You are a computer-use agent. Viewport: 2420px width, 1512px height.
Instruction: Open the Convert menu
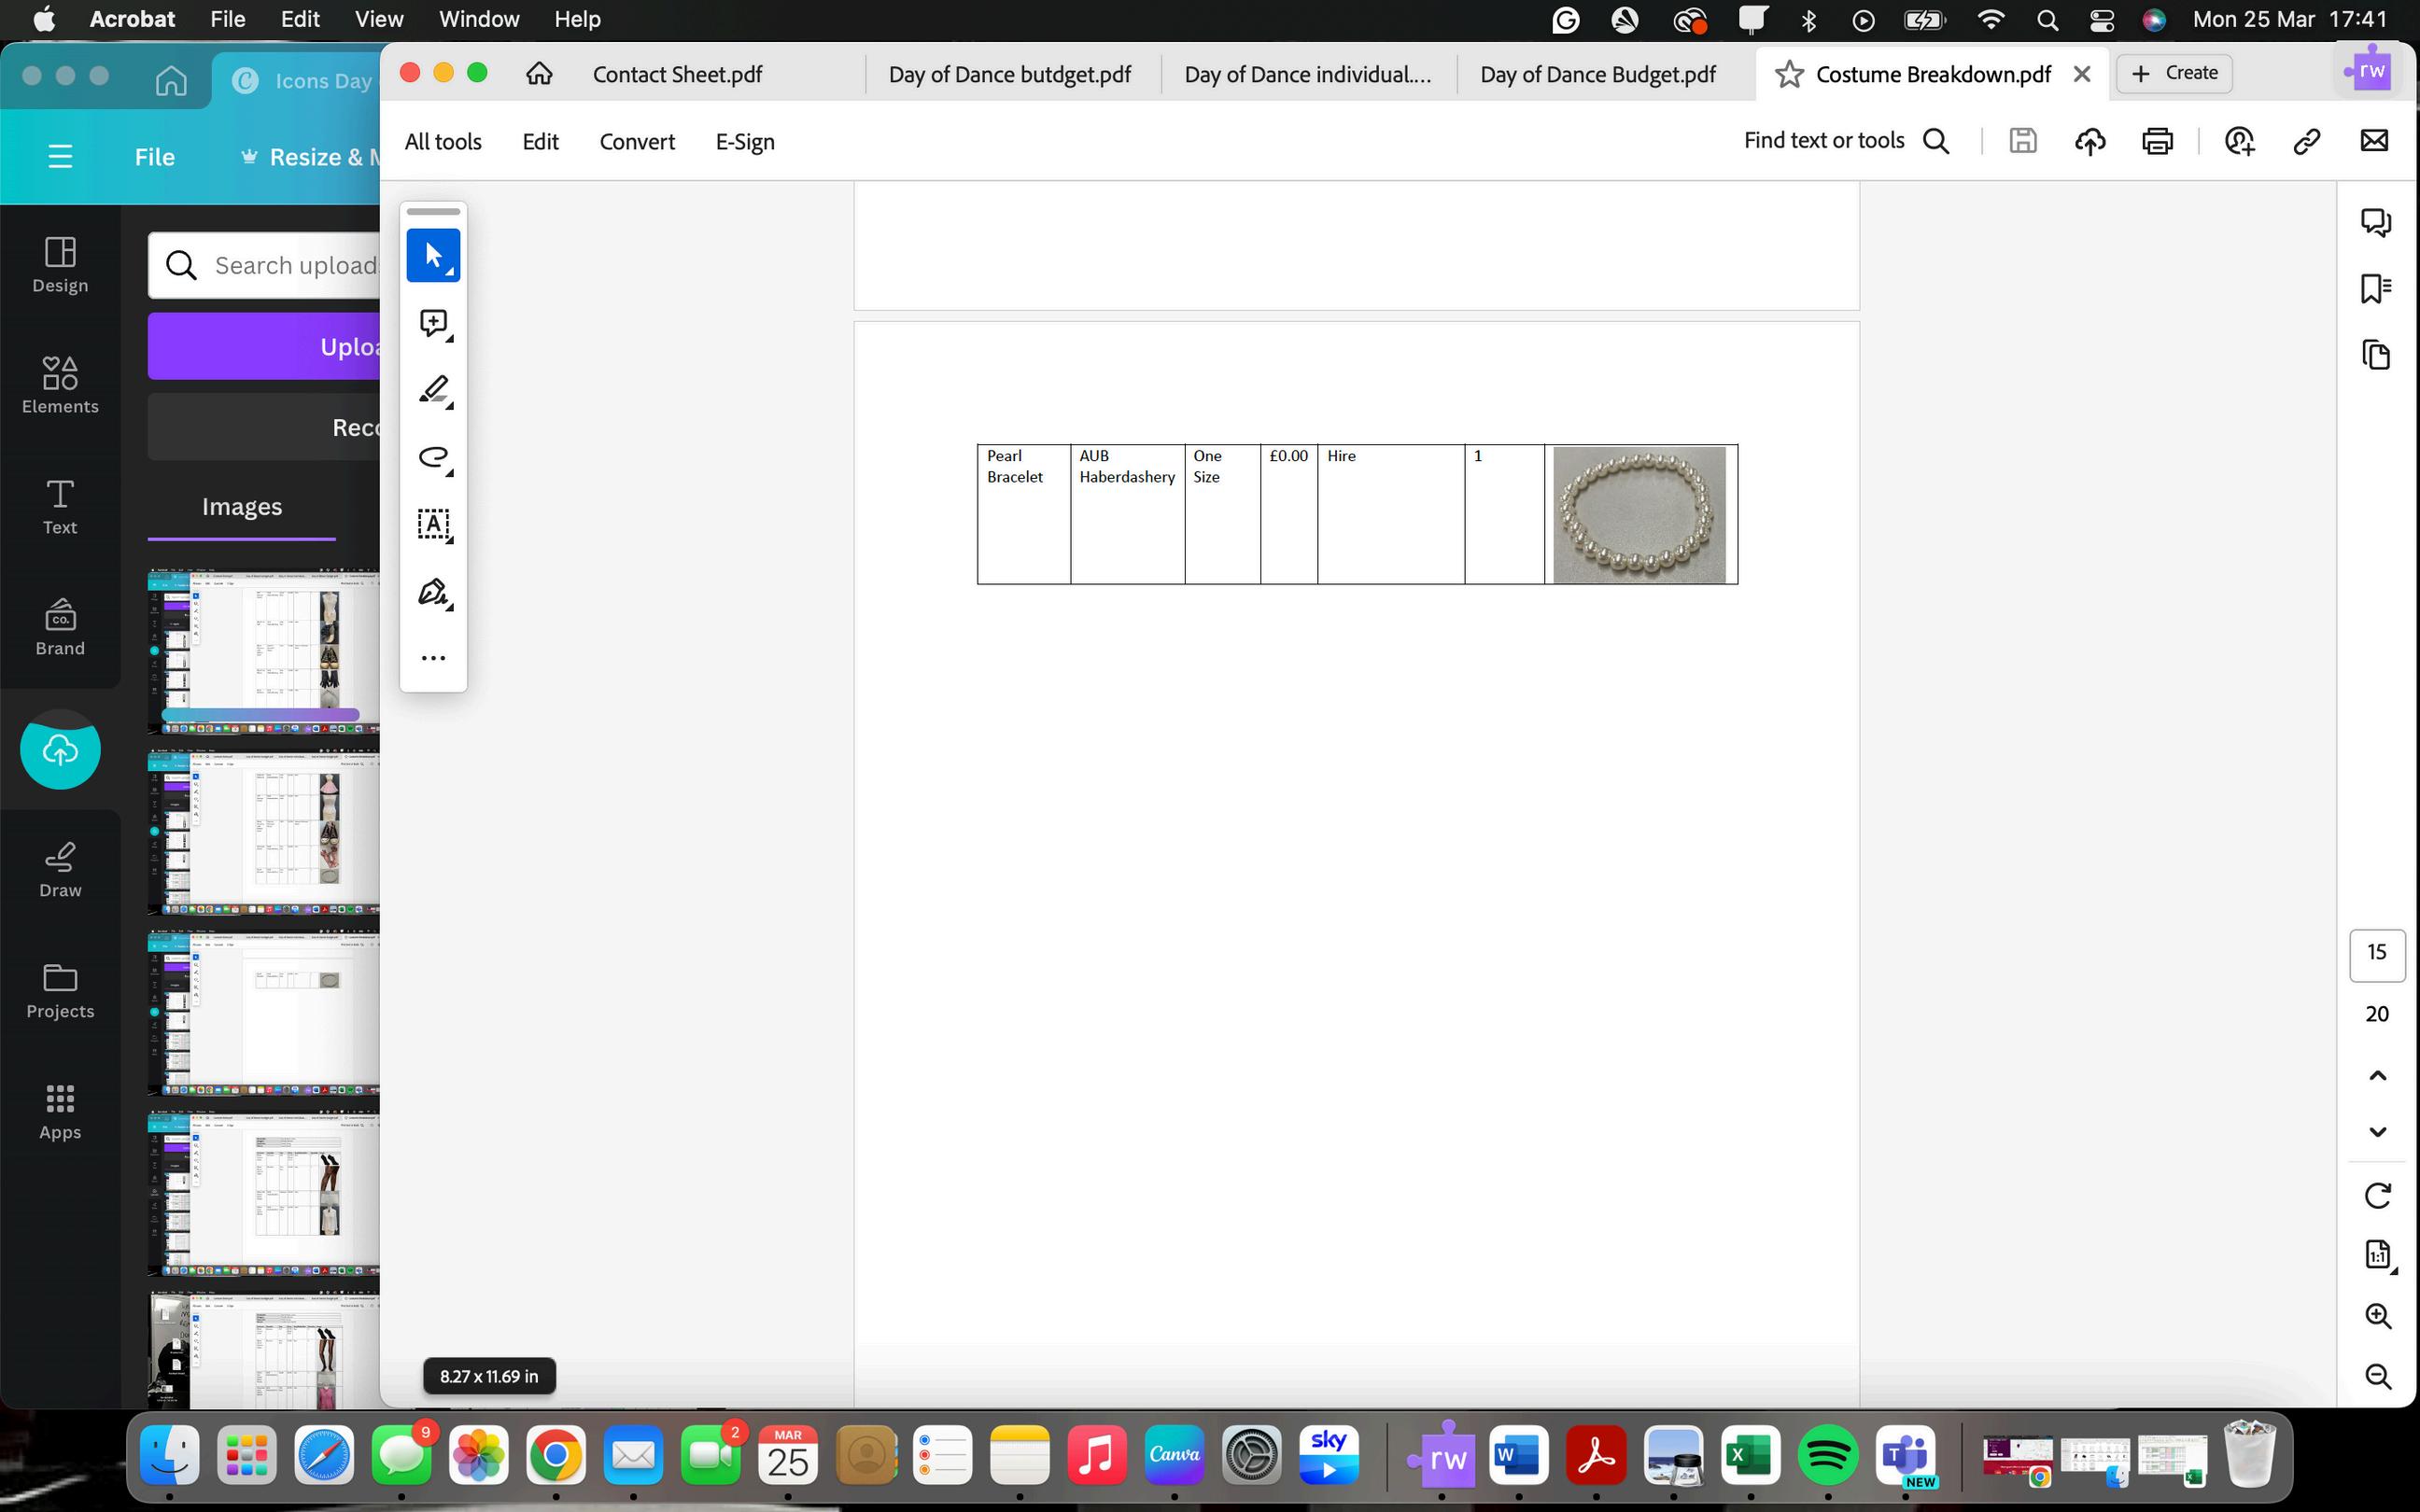pyautogui.click(x=637, y=142)
